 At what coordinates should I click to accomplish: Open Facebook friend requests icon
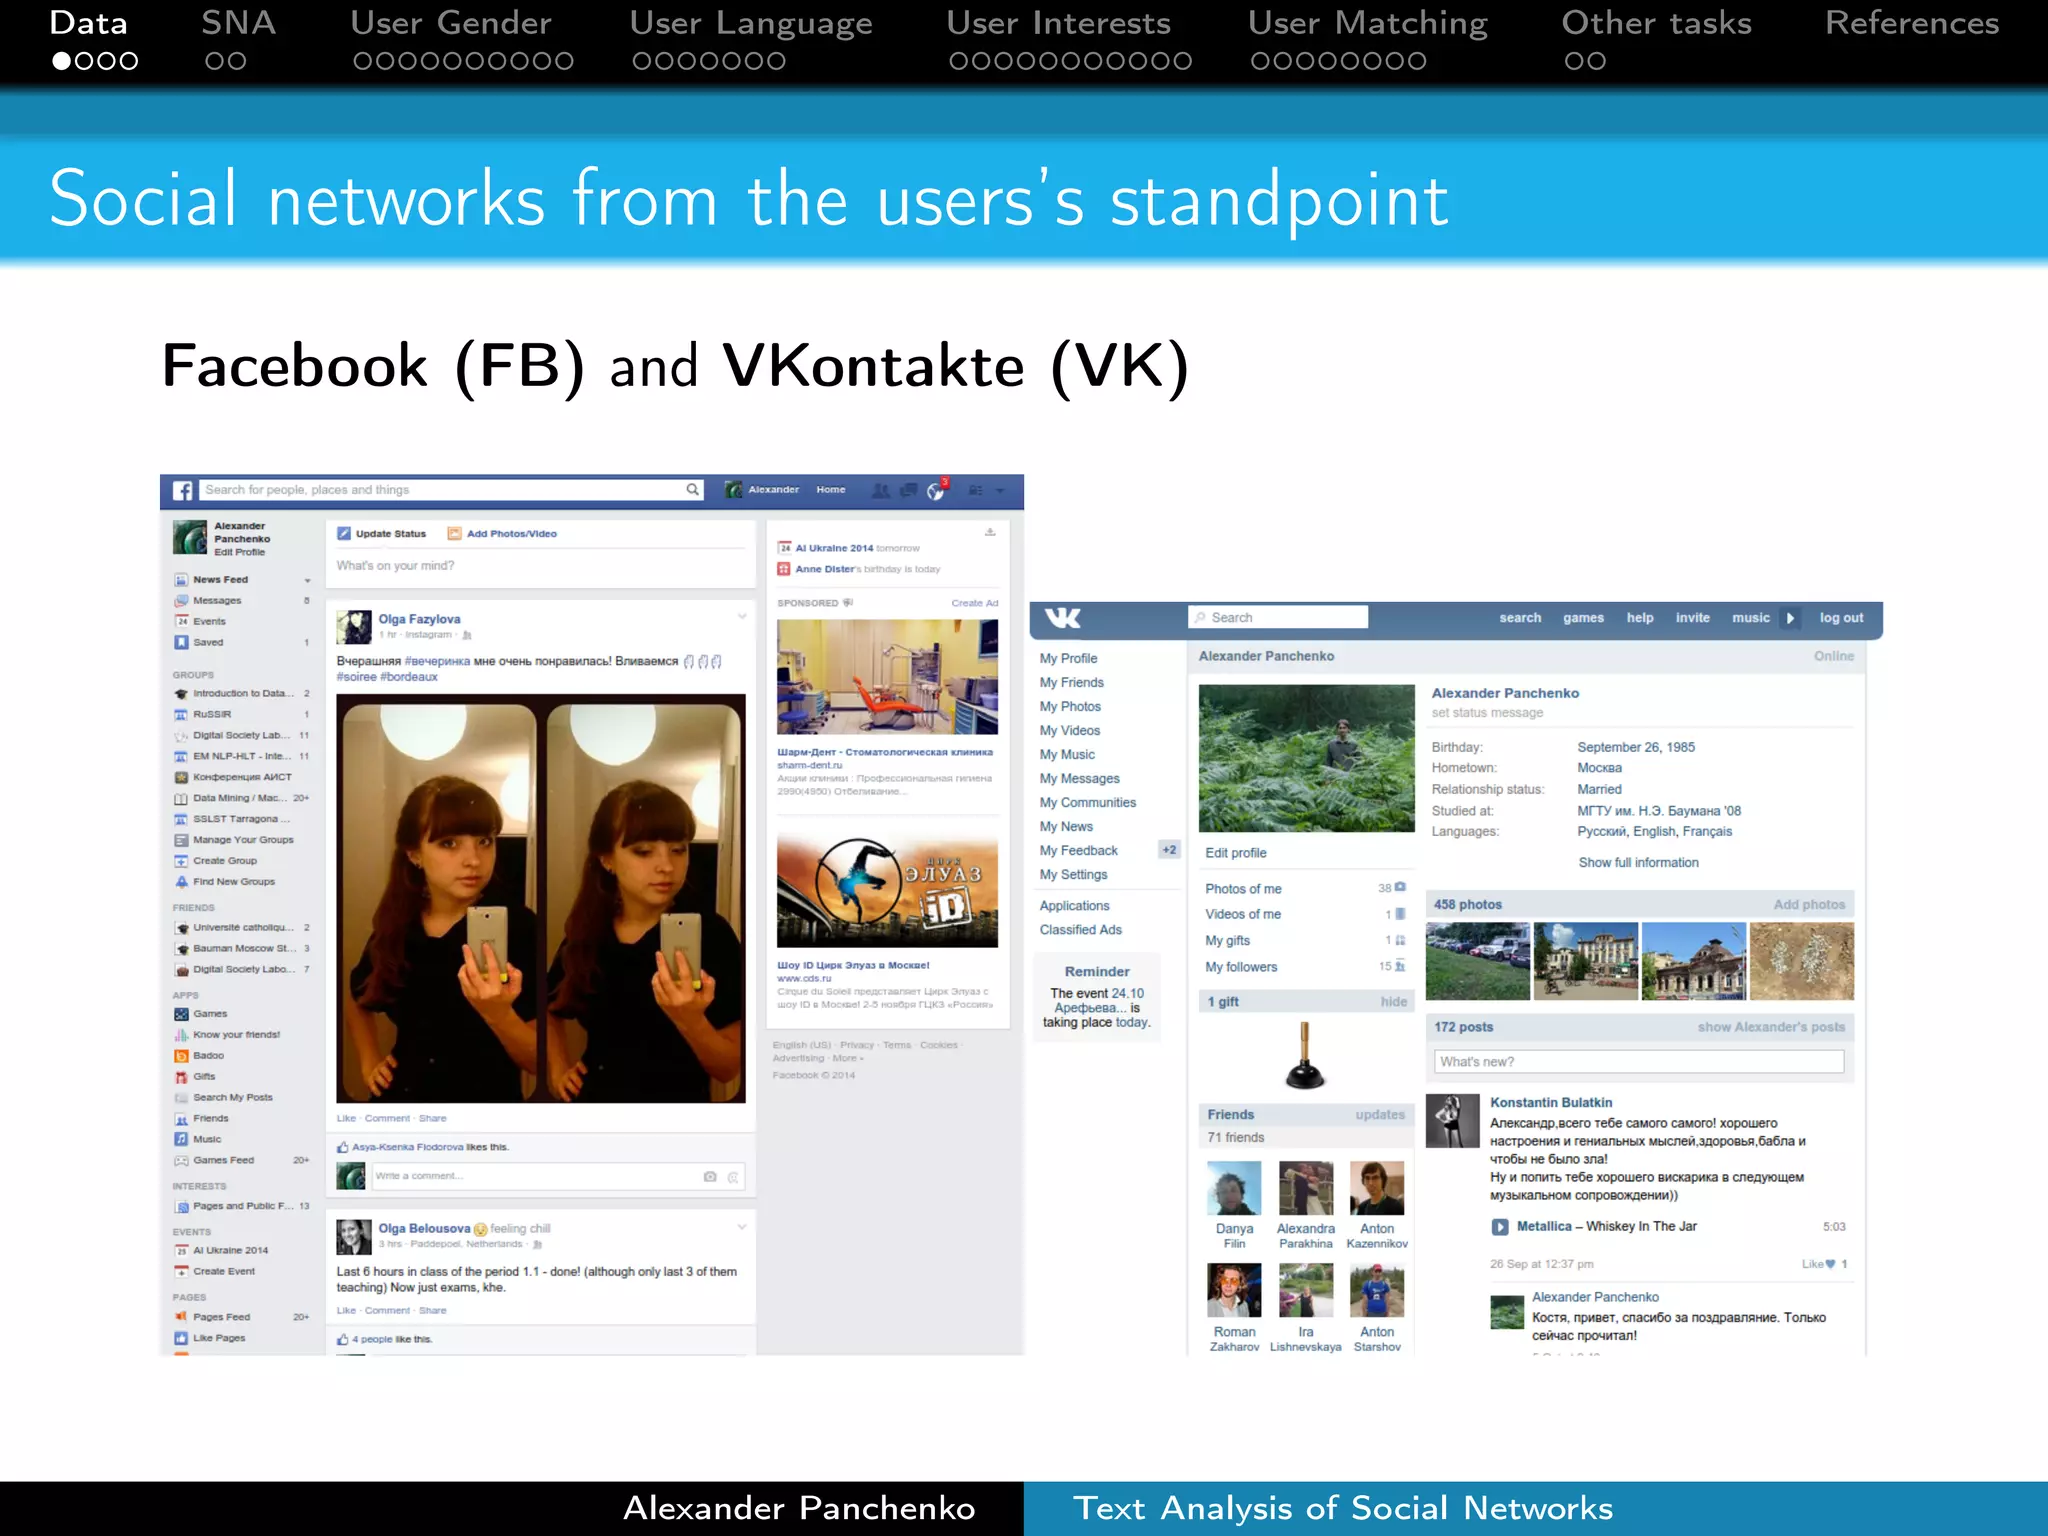tap(881, 490)
